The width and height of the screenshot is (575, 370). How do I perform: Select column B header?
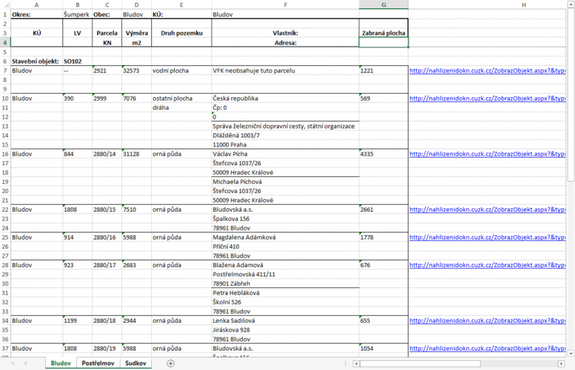tap(77, 5)
